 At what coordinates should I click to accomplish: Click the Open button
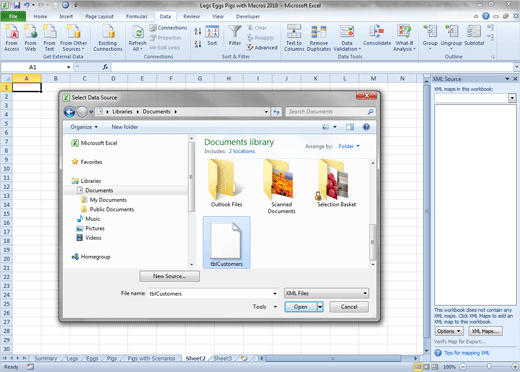(301, 307)
